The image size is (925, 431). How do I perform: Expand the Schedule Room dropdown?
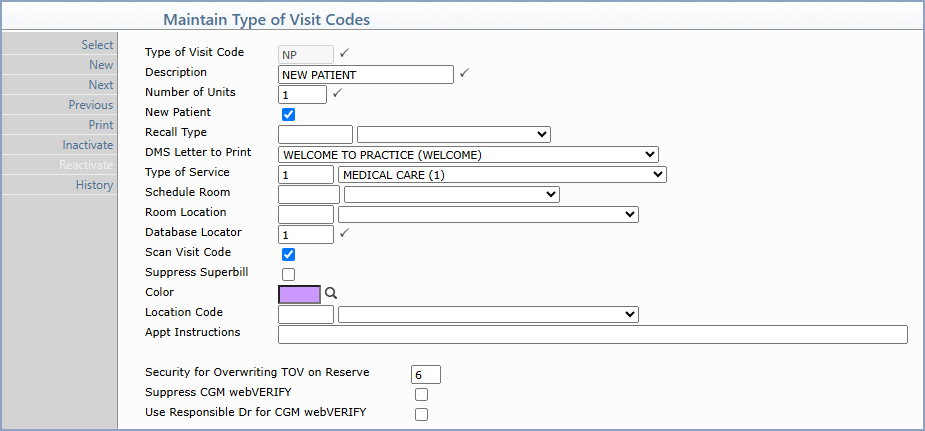click(x=452, y=194)
